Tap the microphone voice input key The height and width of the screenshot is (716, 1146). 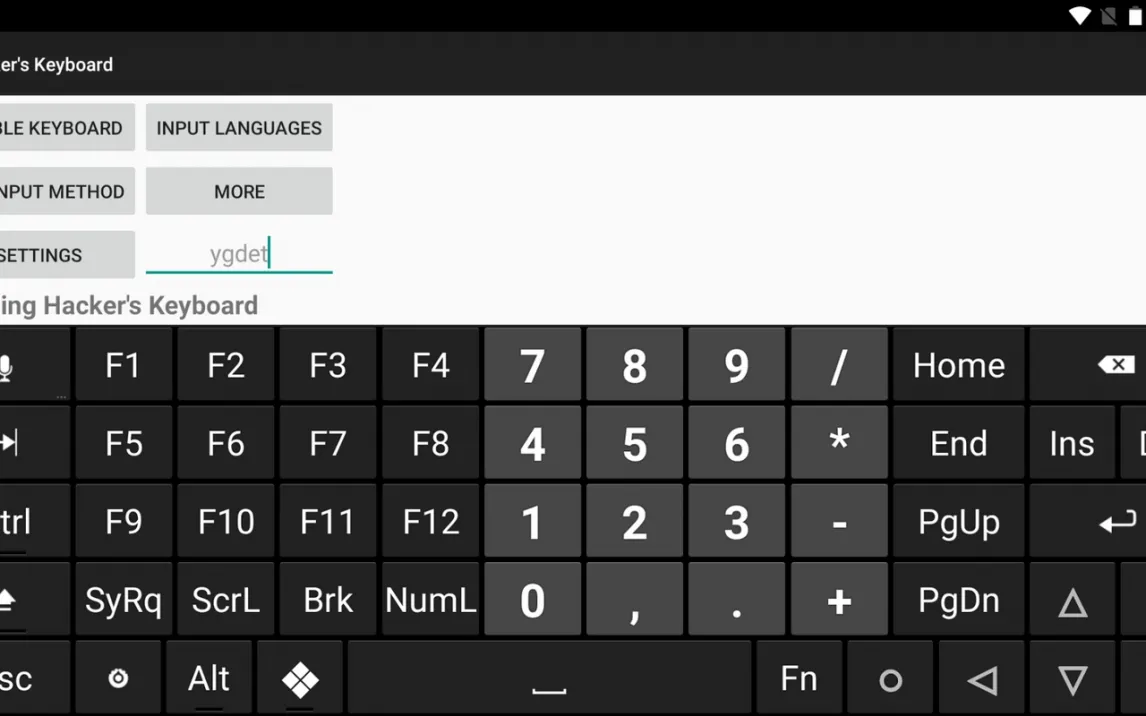pos(6,365)
